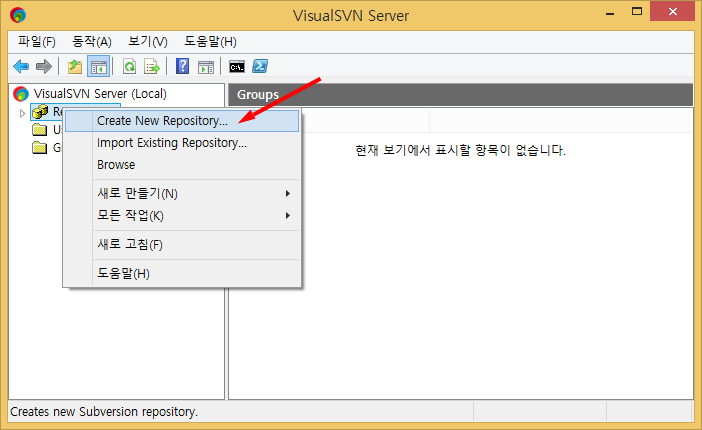Select the Repositories node icon in tree
The height and width of the screenshot is (430, 702).
[x=40, y=112]
